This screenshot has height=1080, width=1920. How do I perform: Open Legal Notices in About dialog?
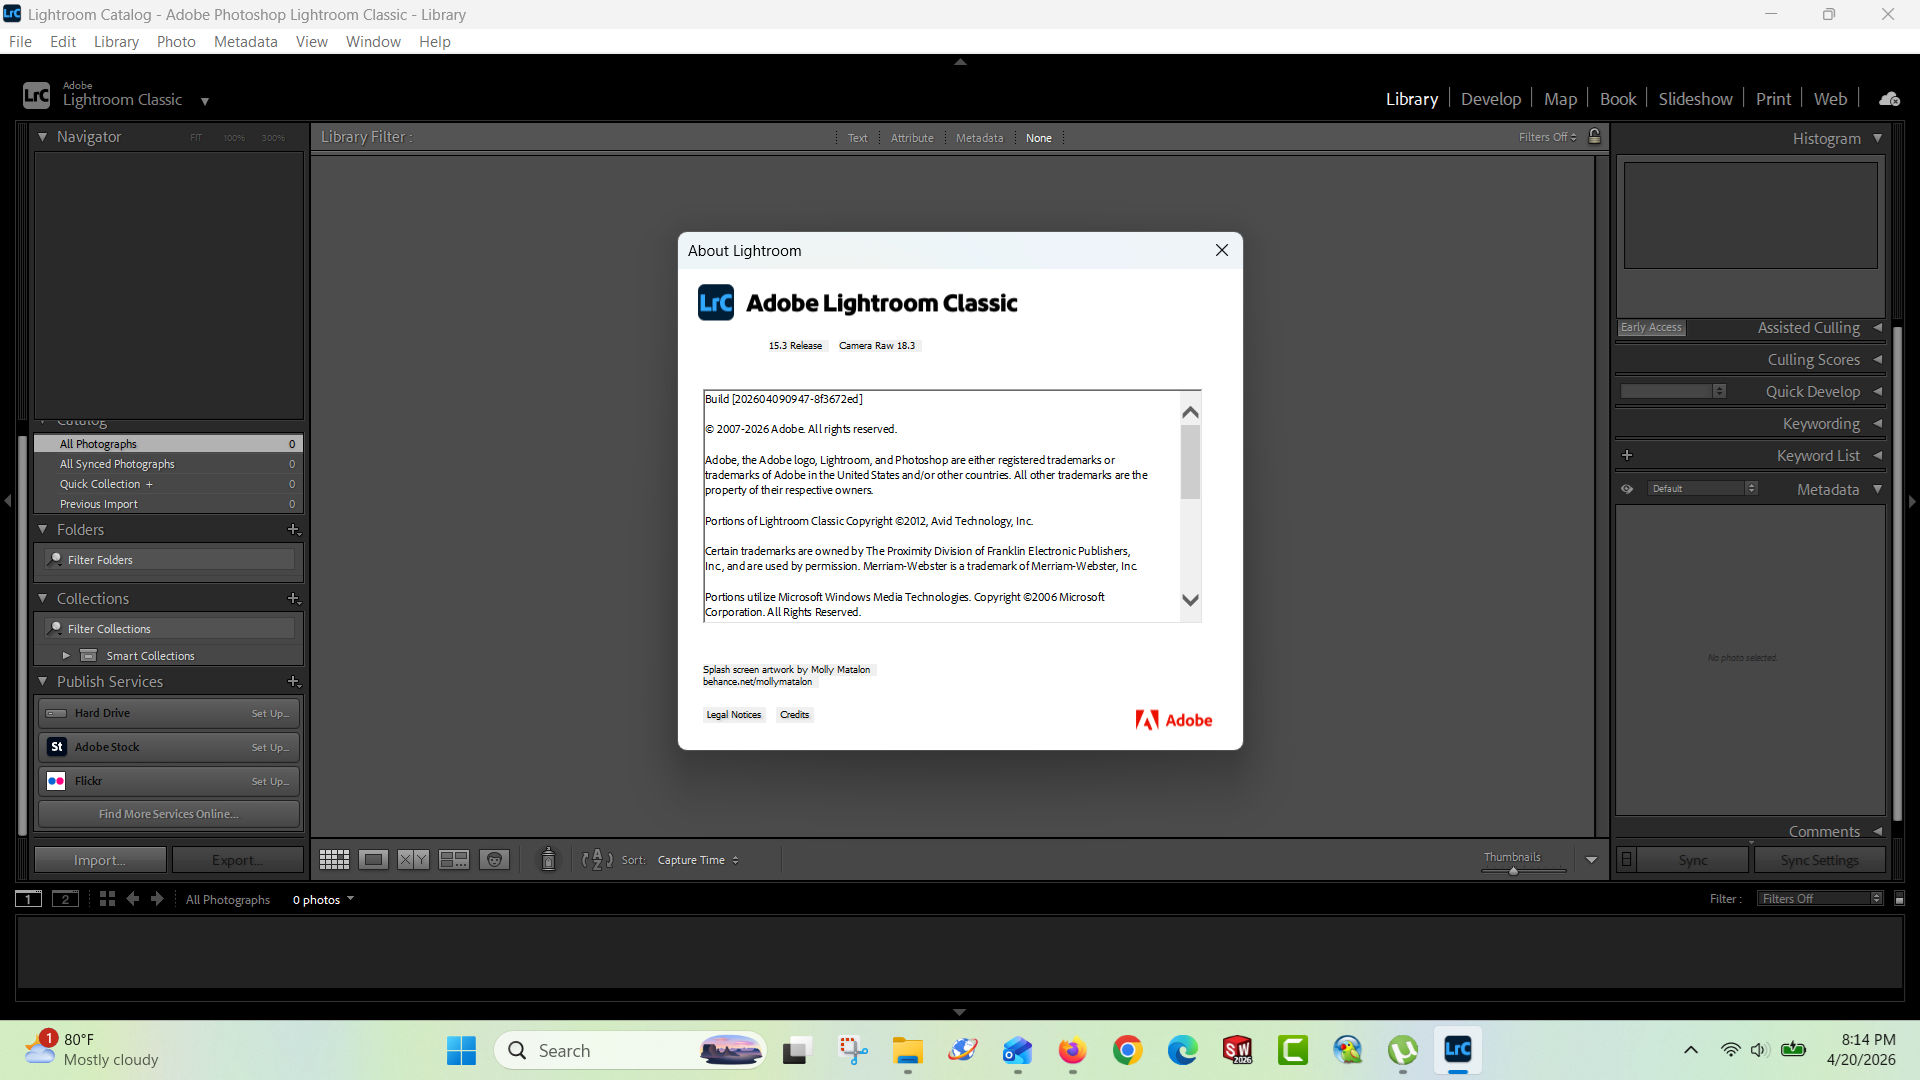734,715
